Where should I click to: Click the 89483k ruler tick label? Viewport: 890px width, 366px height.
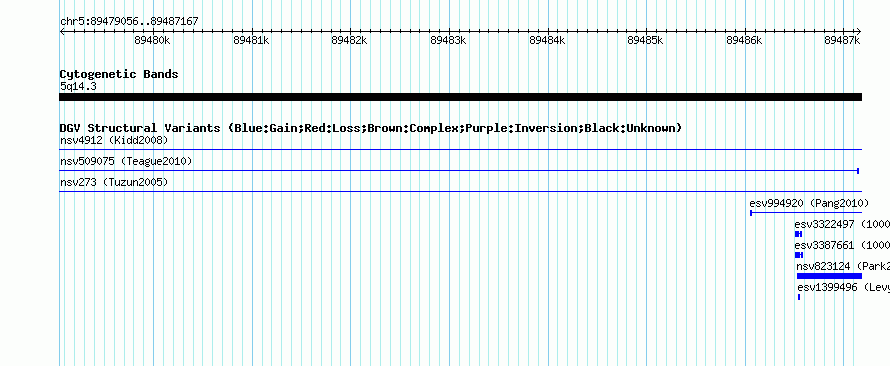(x=448, y=40)
